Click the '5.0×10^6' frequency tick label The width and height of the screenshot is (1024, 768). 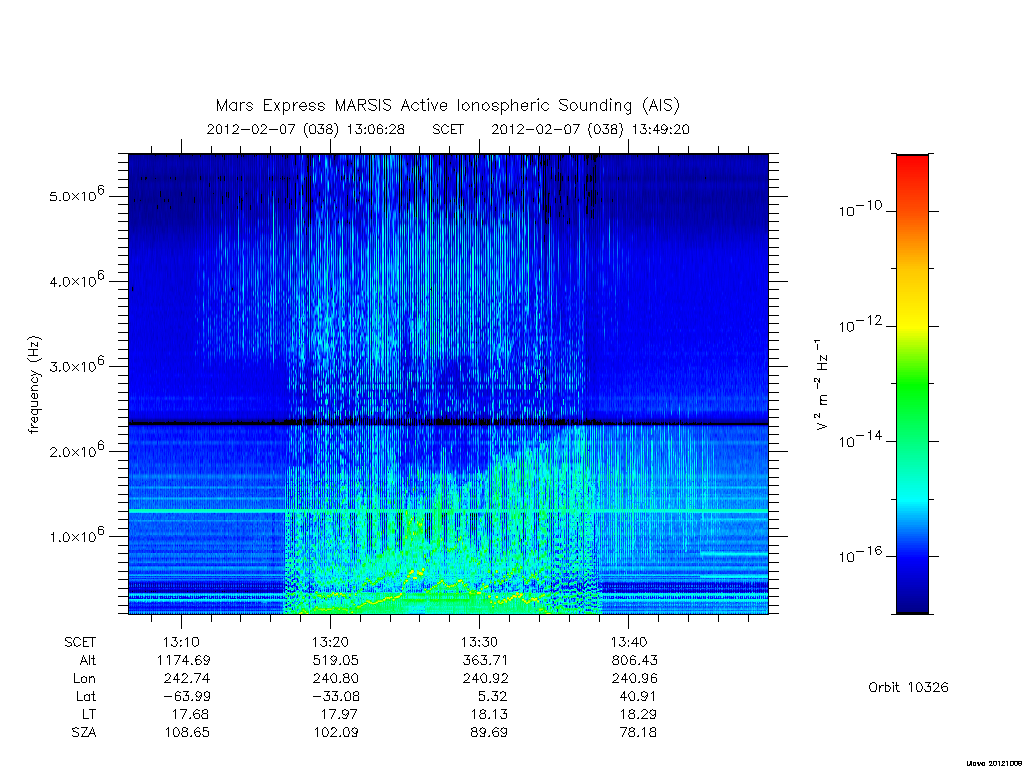click(76, 195)
